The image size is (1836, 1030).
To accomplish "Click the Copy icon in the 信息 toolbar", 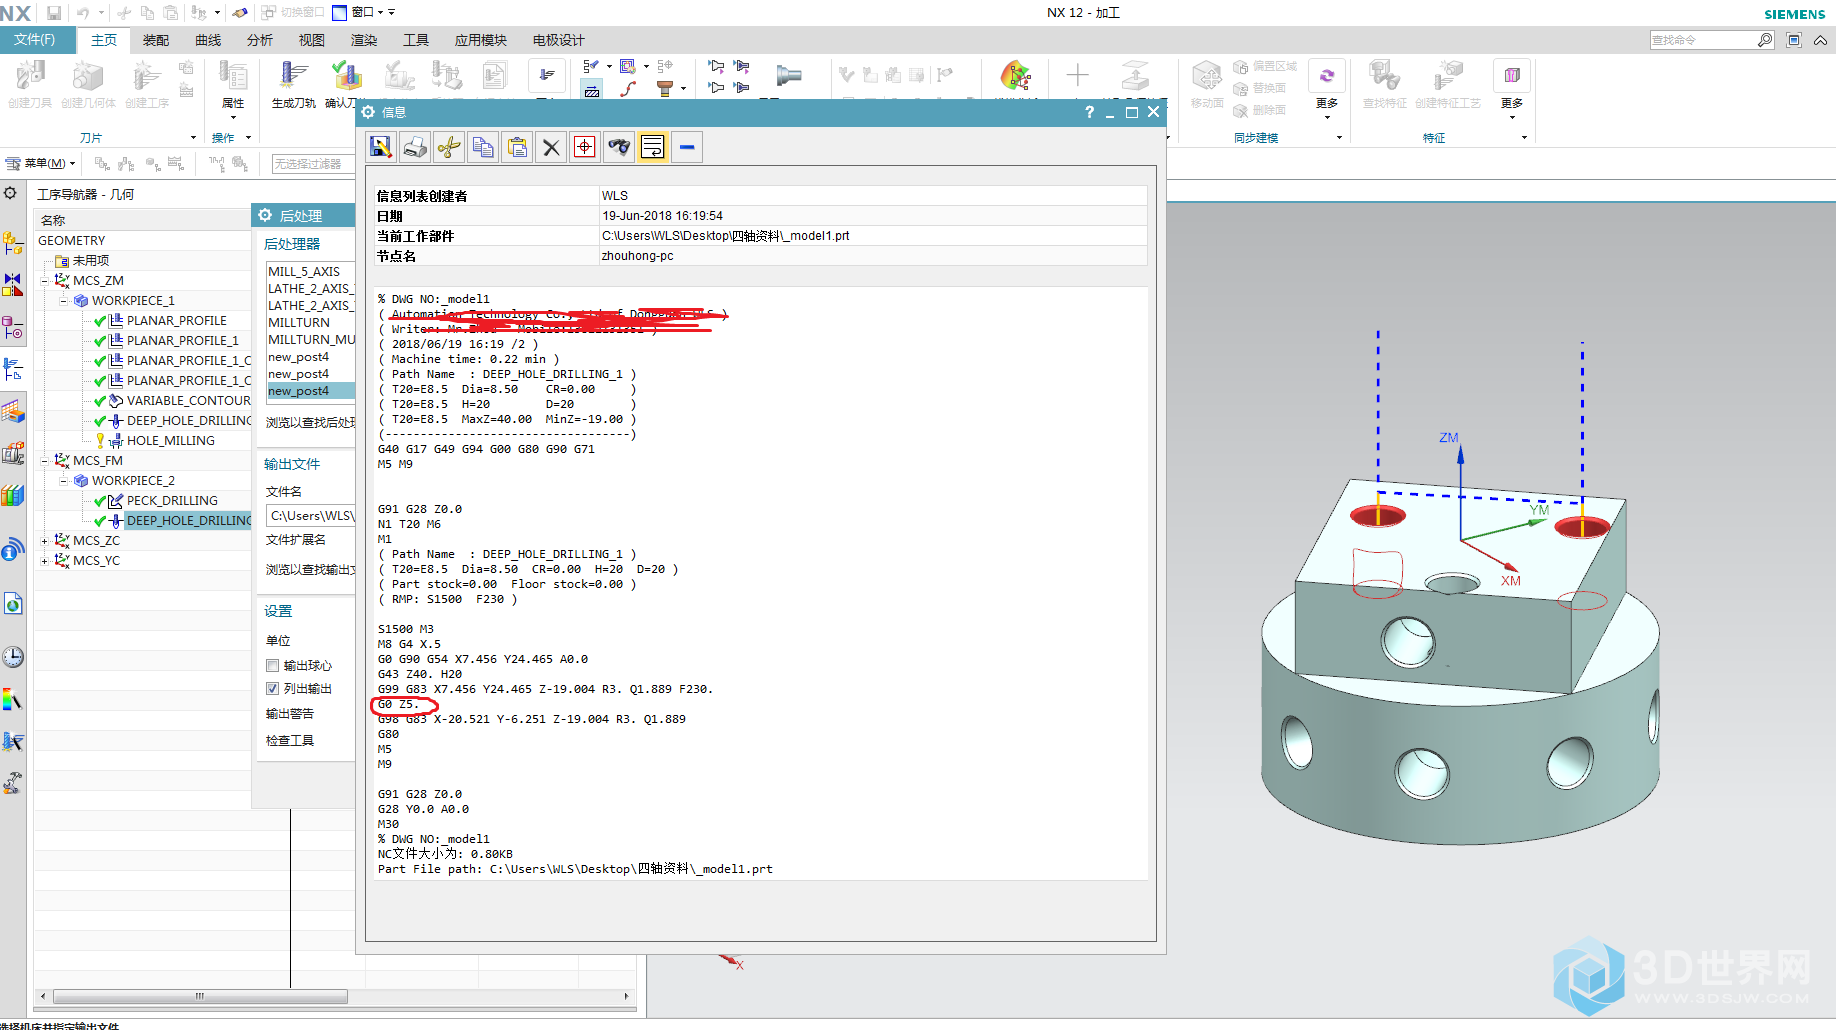I will [483, 147].
